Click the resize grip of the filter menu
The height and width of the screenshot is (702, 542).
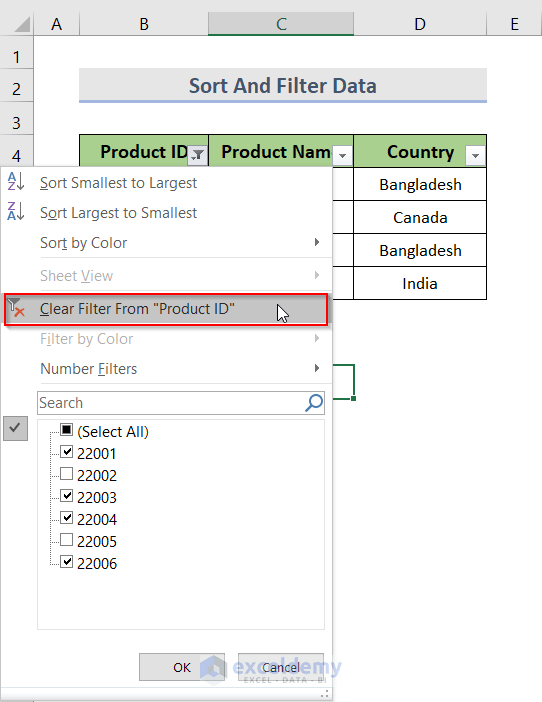pos(325,694)
